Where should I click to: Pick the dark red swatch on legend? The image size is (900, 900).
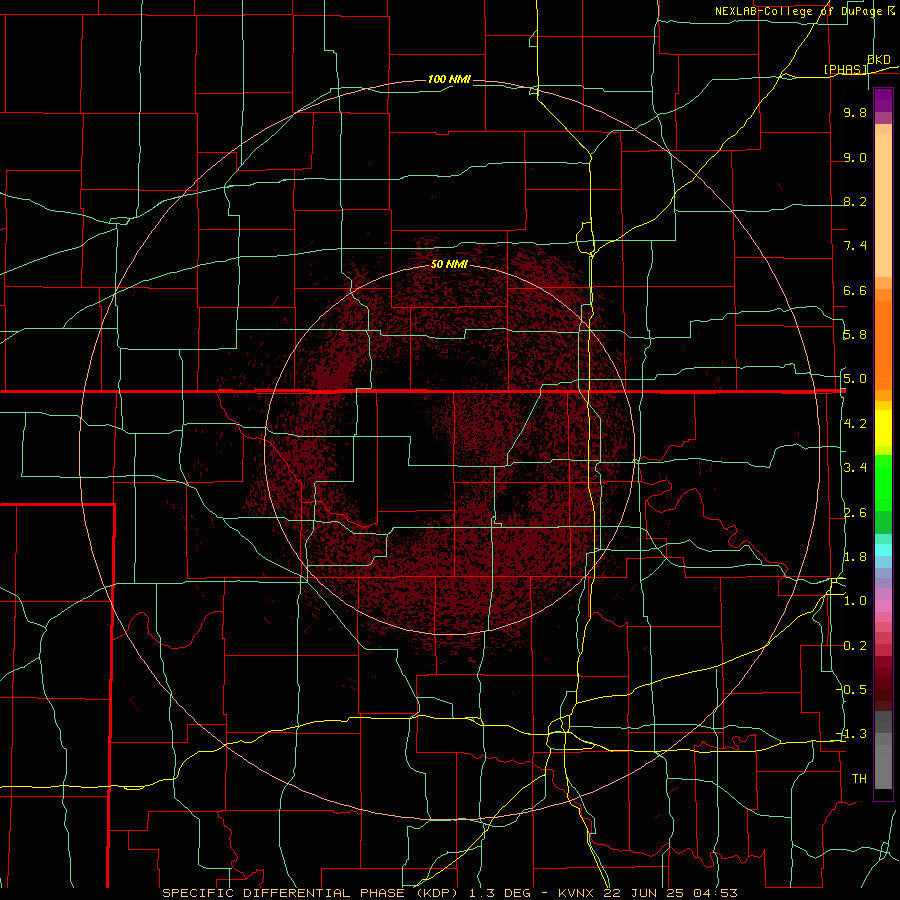pos(883,683)
